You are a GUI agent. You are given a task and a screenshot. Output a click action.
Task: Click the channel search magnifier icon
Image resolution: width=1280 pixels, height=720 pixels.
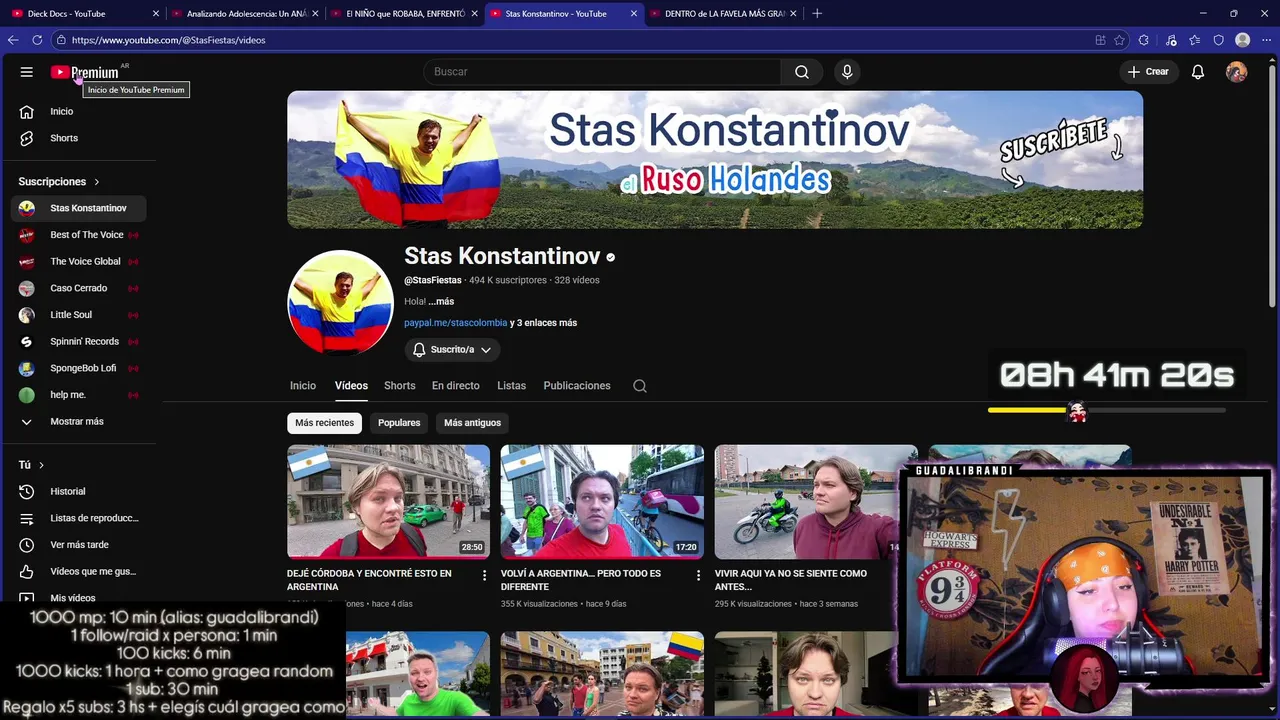[640, 386]
